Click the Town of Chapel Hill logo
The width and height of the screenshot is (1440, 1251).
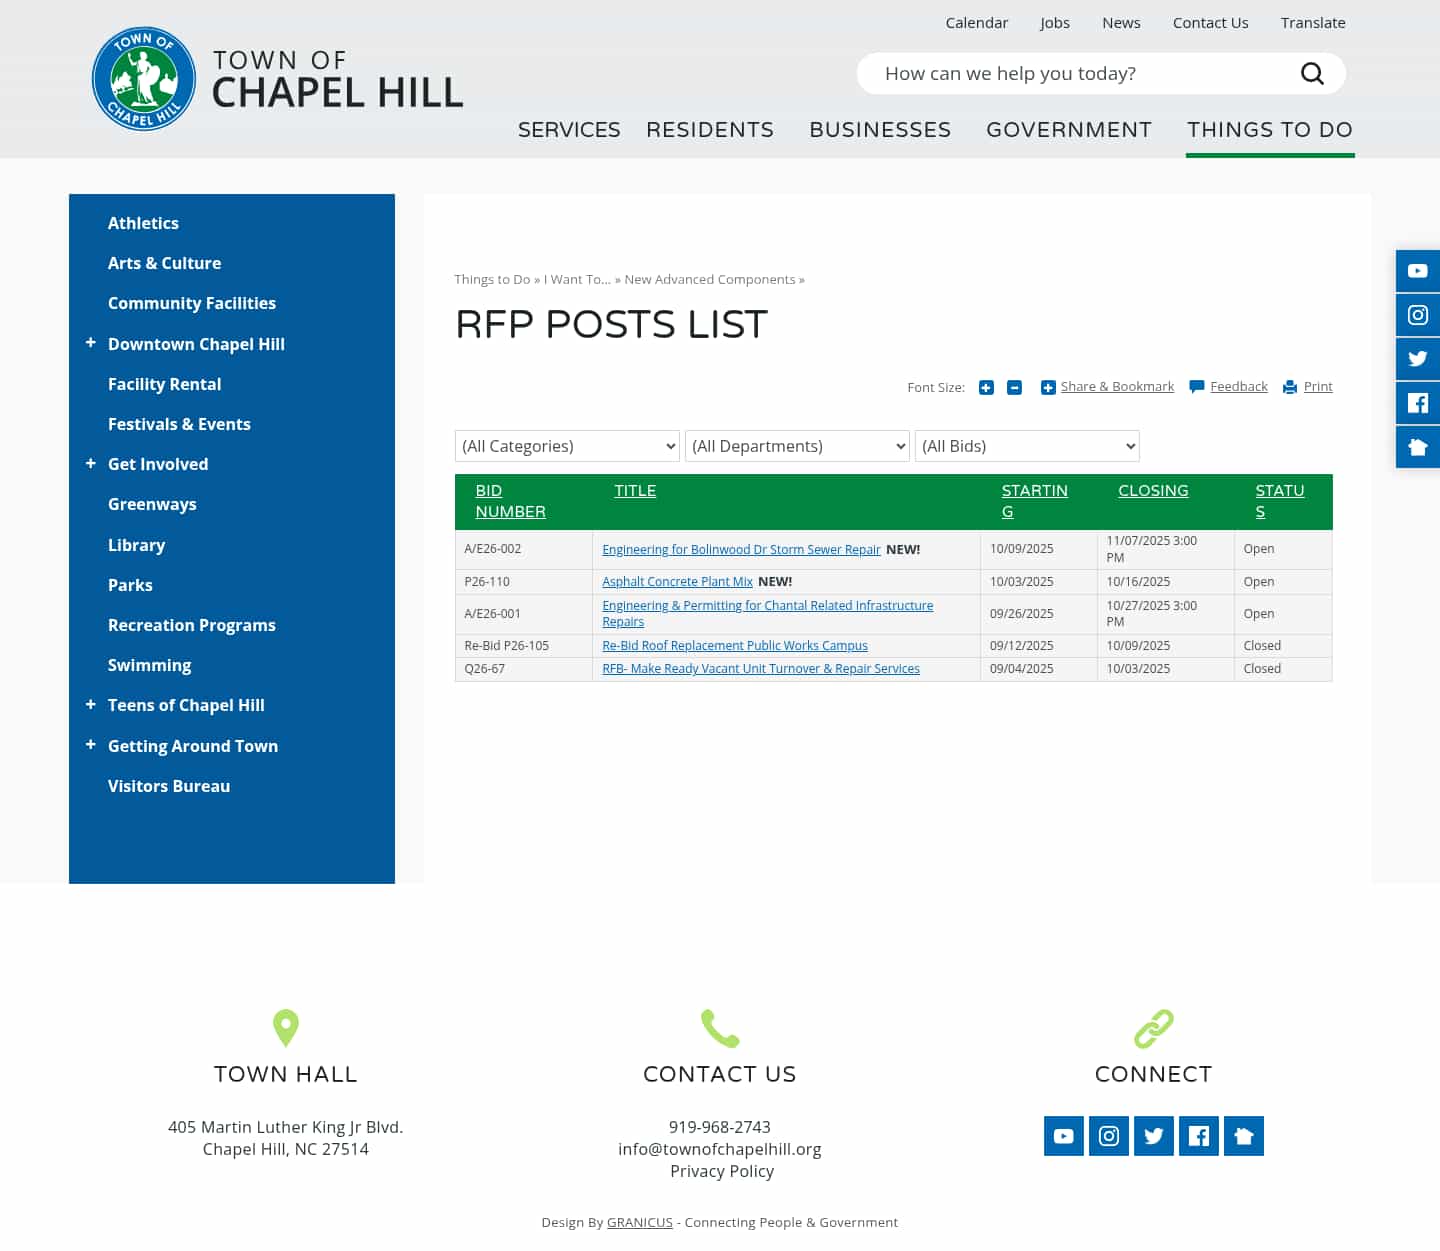(278, 79)
